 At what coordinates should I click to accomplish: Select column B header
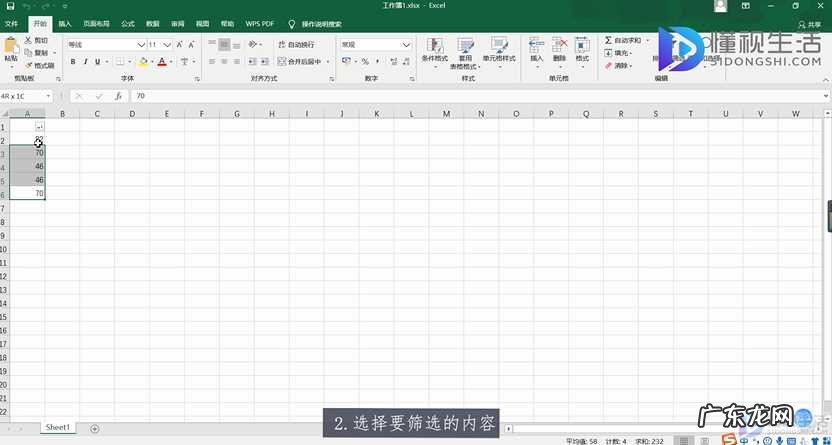[62, 114]
